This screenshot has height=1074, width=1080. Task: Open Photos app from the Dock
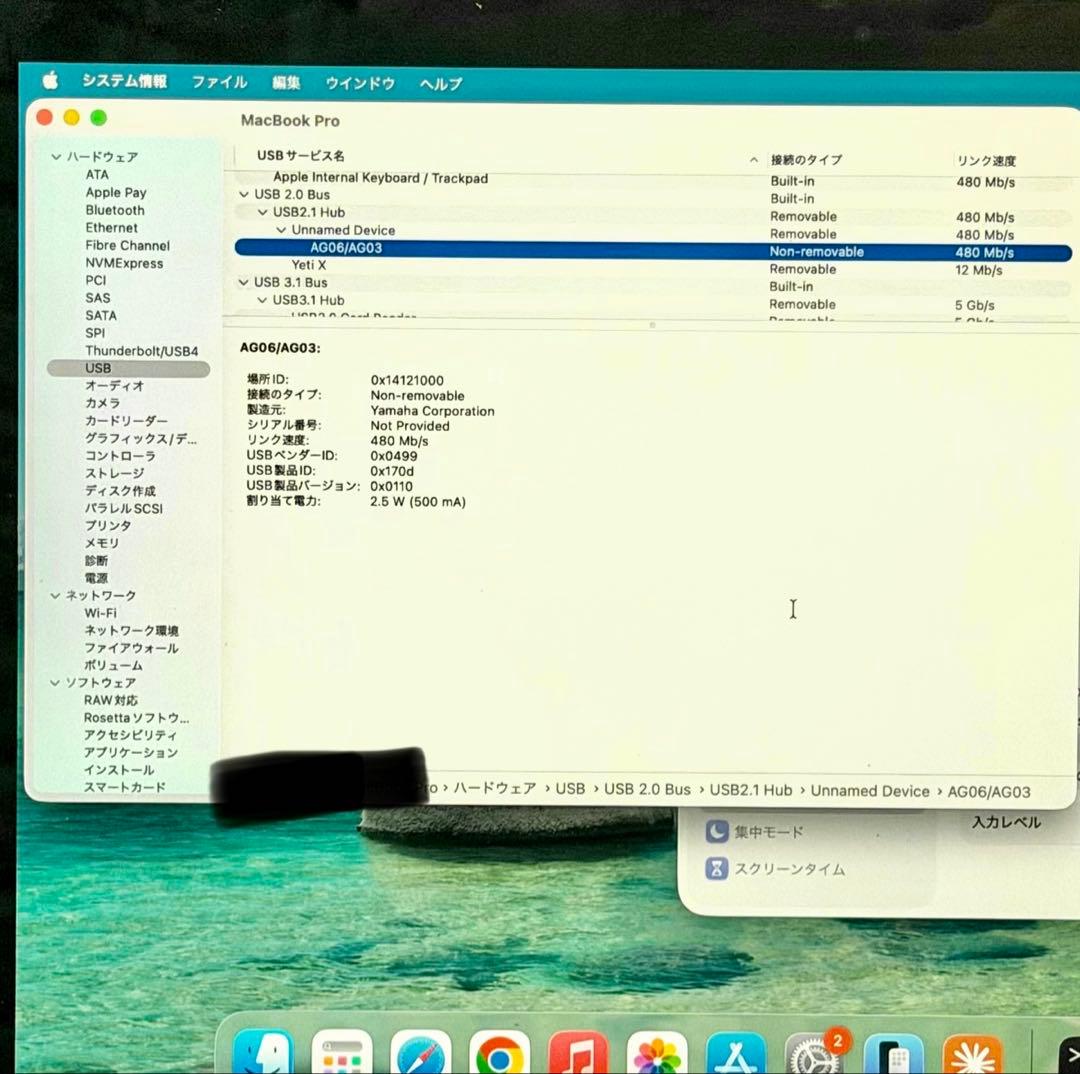coord(656,1053)
